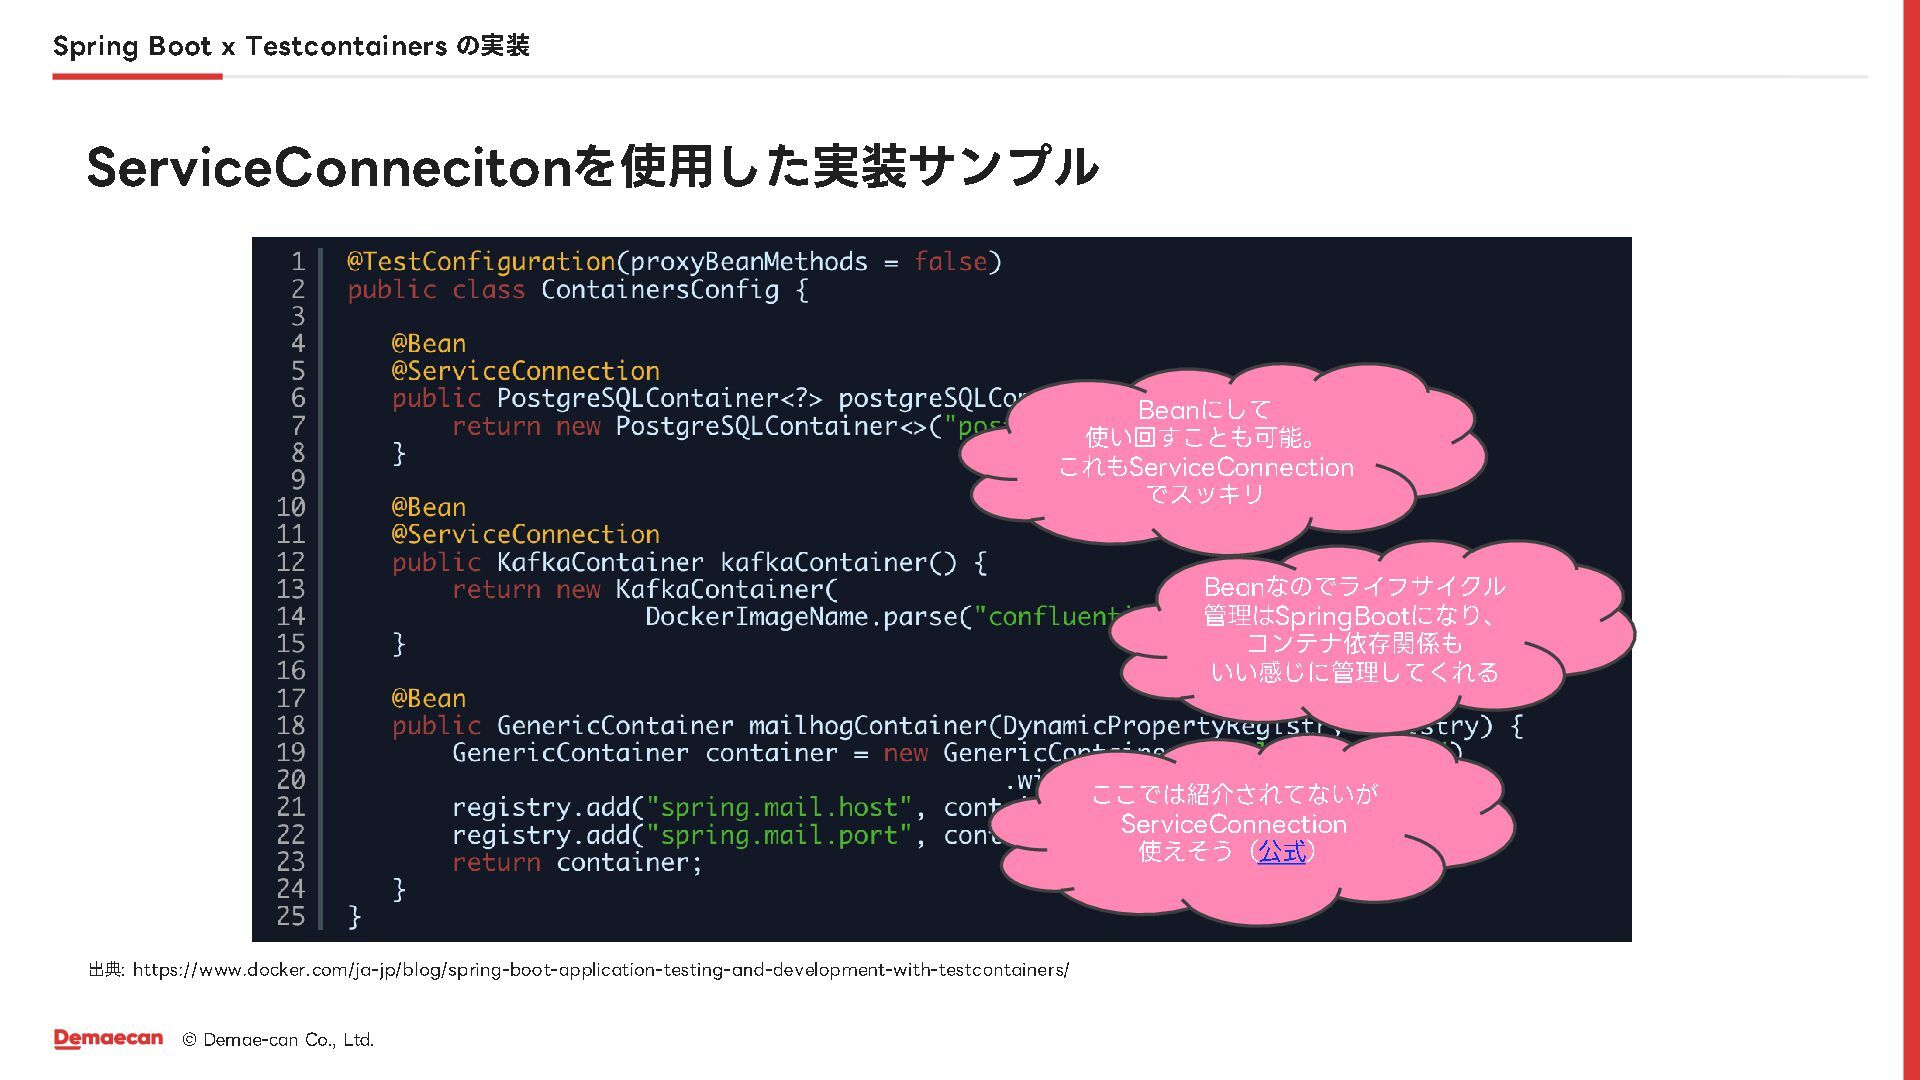The width and height of the screenshot is (1920, 1080).
Task: Click the header 'Spring Boot x Testcontainers の実装'
Action: tap(291, 46)
